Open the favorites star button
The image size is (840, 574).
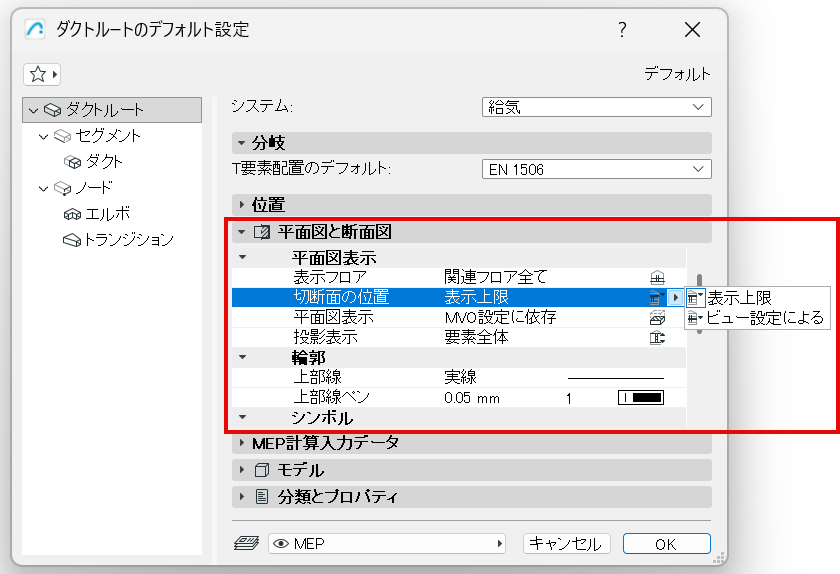pyautogui.click(x=42, y=74)
